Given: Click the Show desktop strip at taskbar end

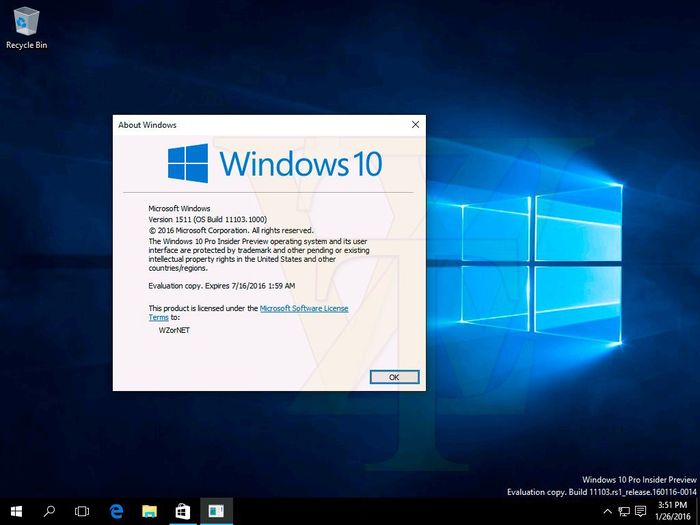Looking at the screenshot, I should [x=697, y=511].
